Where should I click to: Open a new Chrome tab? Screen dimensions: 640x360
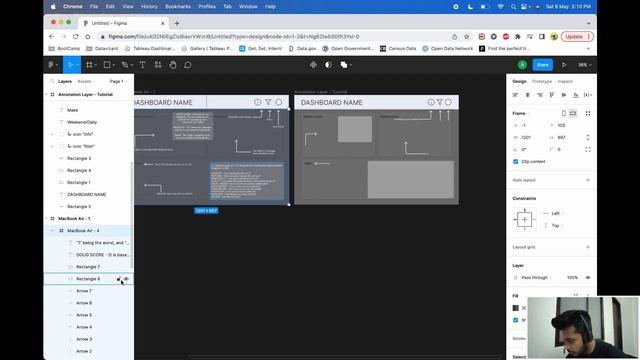click(177, 23)
